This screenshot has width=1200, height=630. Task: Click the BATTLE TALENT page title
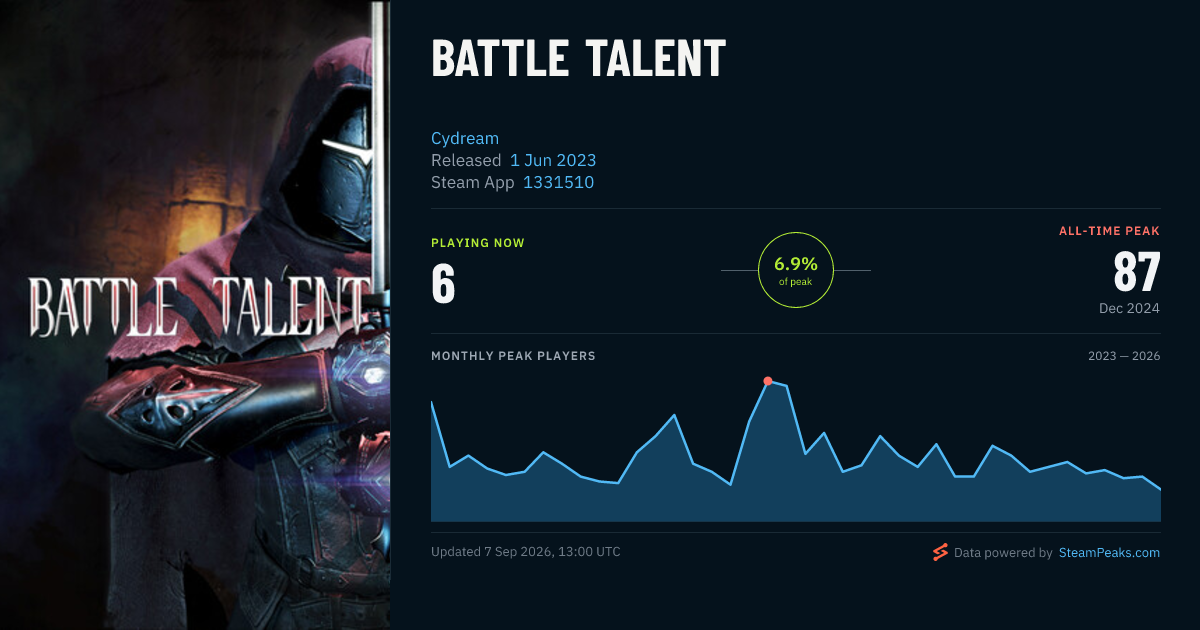pos(578,59)
